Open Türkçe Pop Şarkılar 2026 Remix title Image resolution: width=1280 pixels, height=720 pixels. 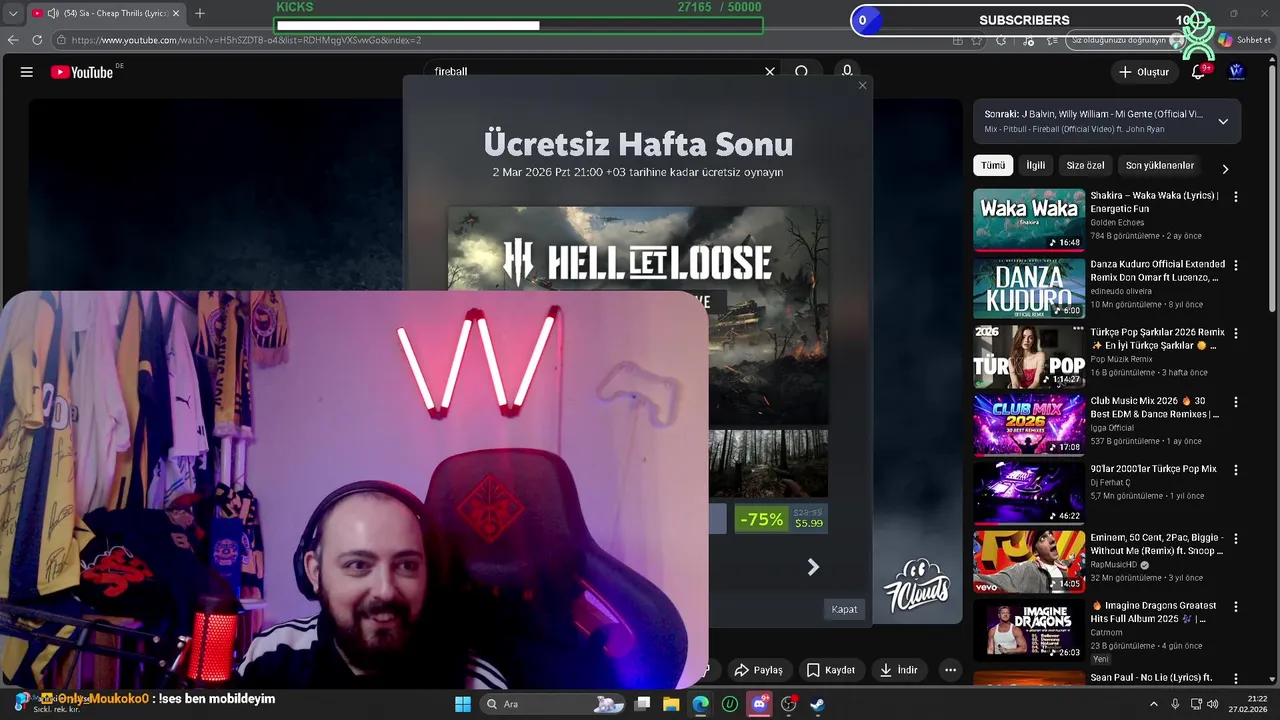[1157, 338]
